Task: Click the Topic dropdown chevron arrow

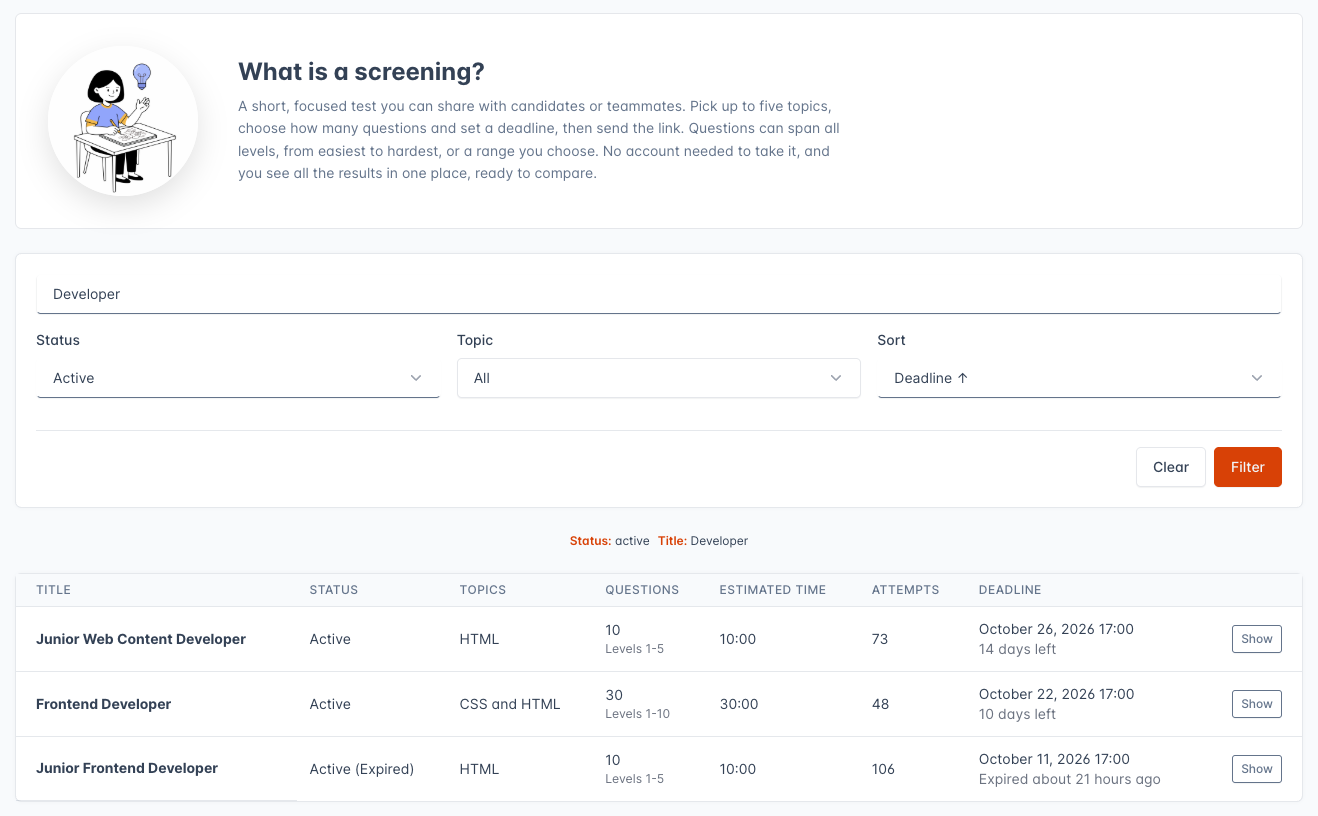Action: [836, 378]
